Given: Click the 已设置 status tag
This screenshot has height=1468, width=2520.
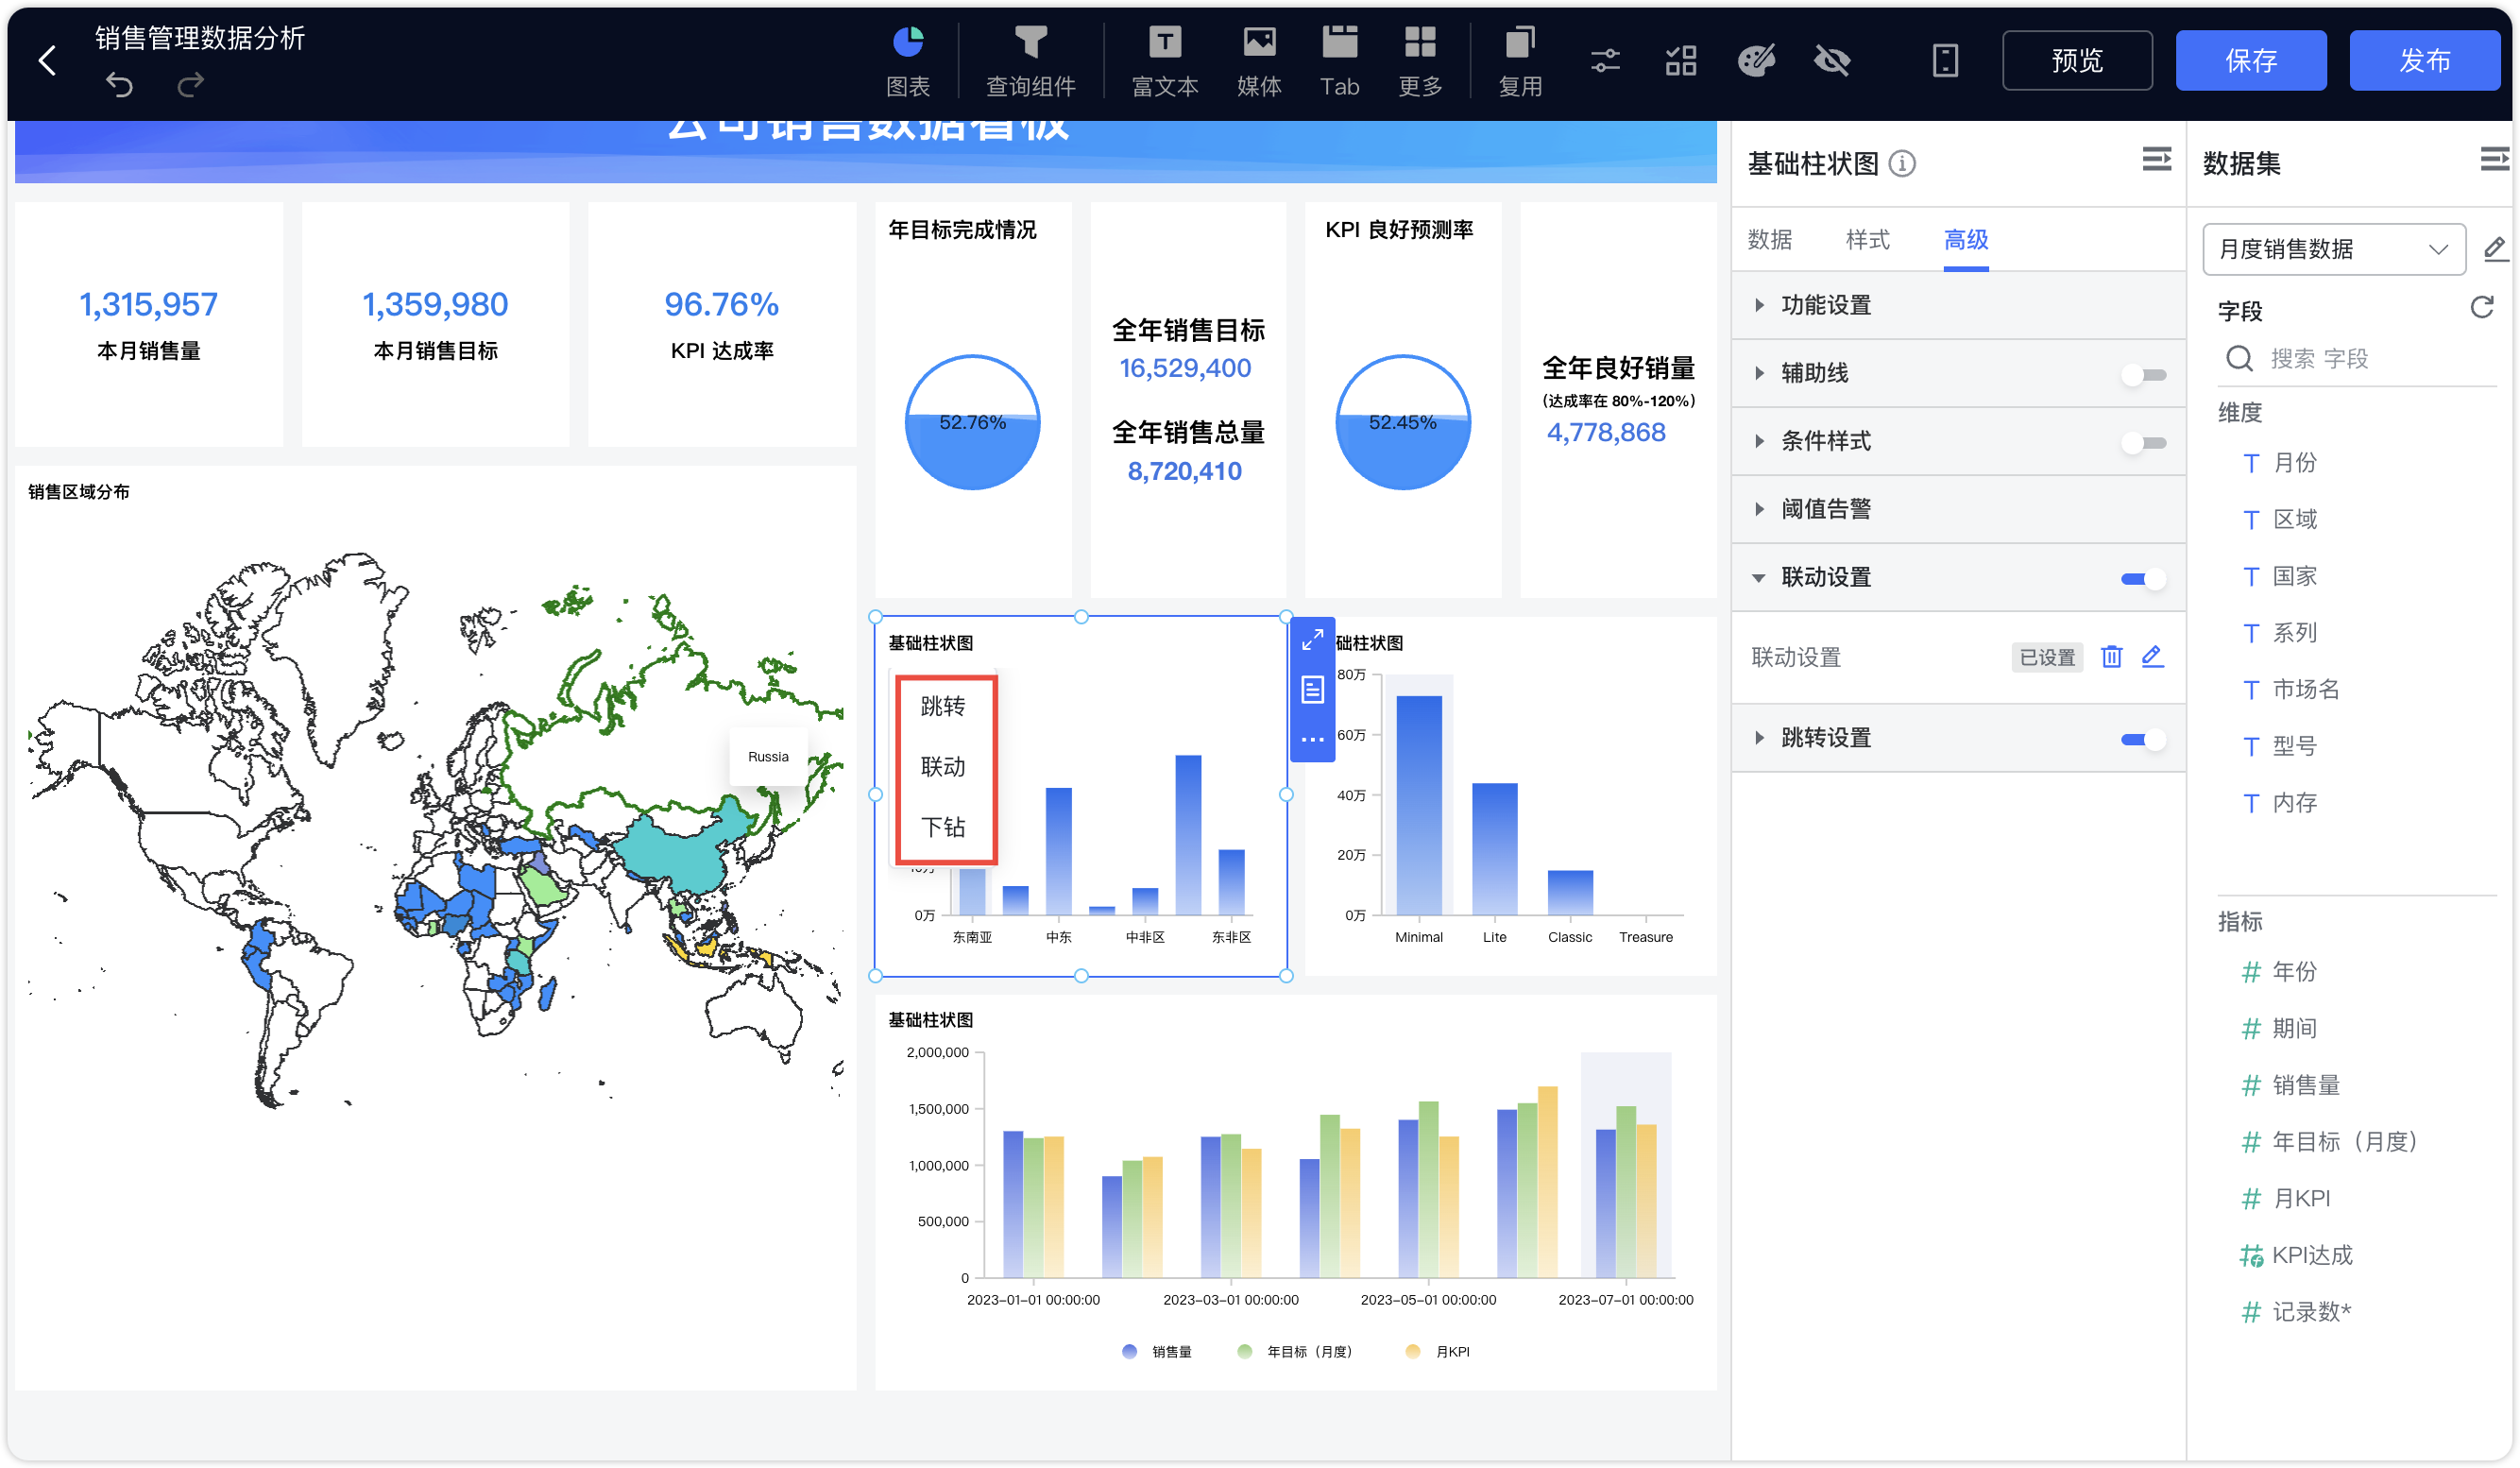Looking at the screenshot, I should click(x=2047, y=657).
